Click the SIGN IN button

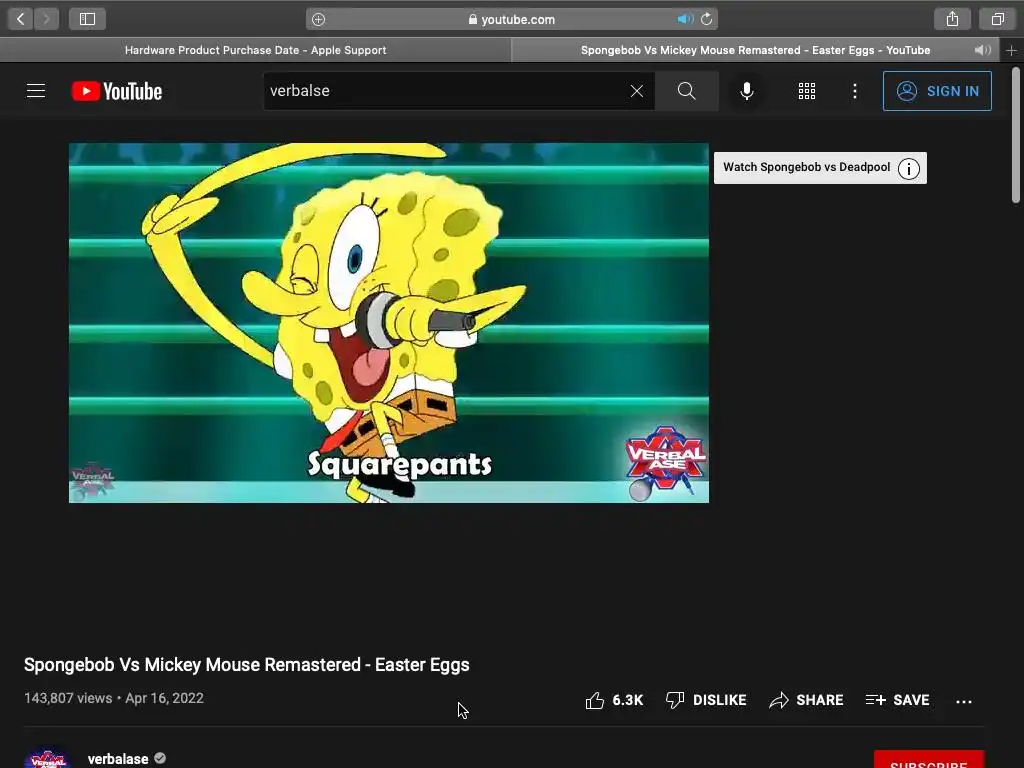click(x=937, y=91)
